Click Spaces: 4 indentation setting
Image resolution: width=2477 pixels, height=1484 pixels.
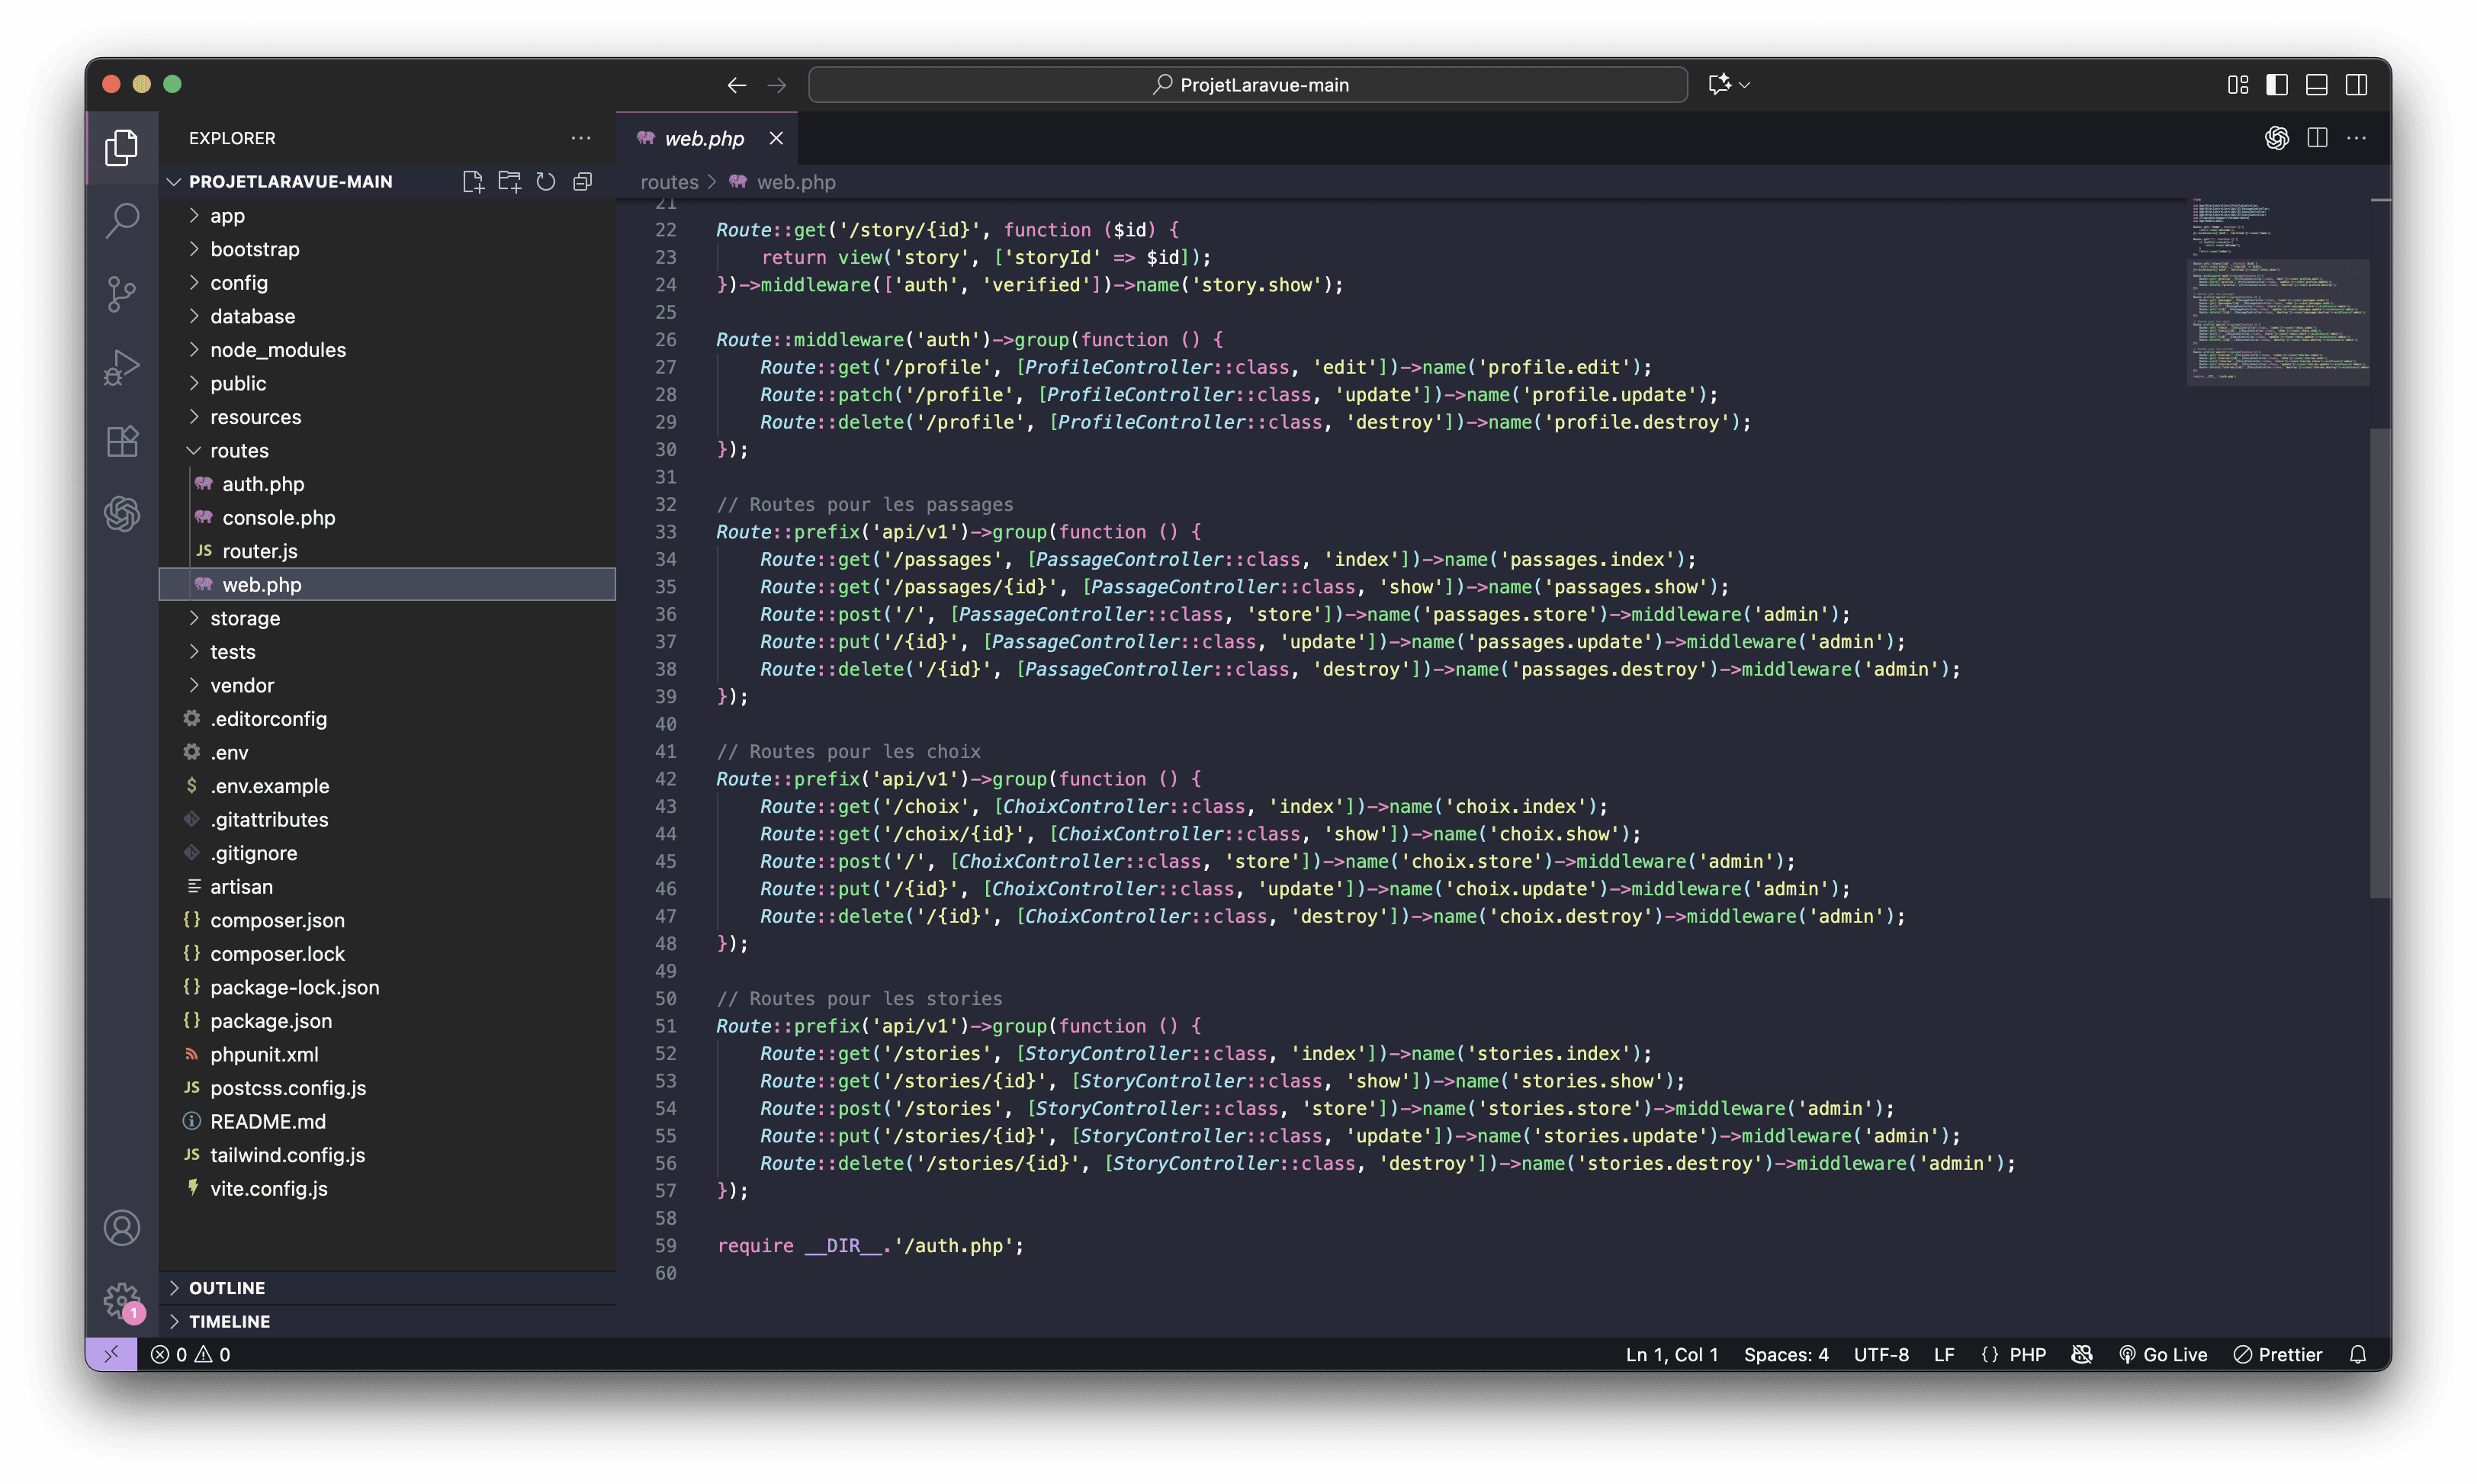point(1786,1354)
